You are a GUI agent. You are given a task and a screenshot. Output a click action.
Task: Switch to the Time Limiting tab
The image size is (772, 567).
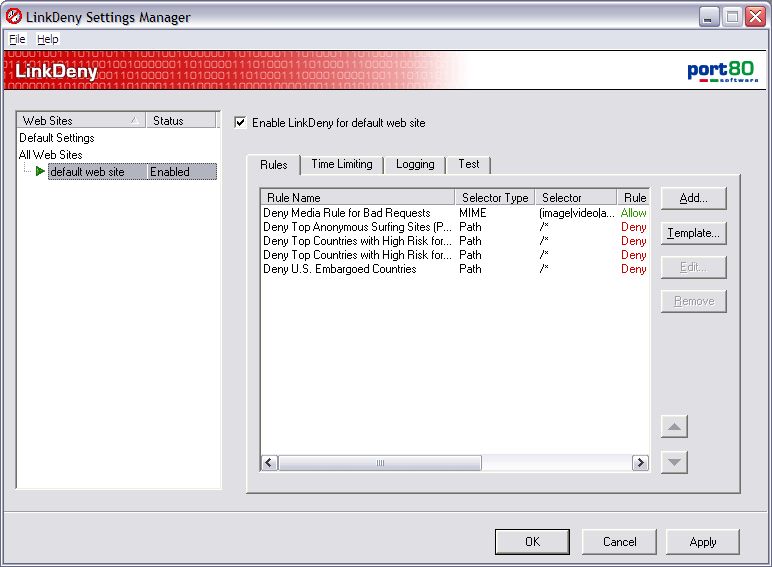point(341,164)
